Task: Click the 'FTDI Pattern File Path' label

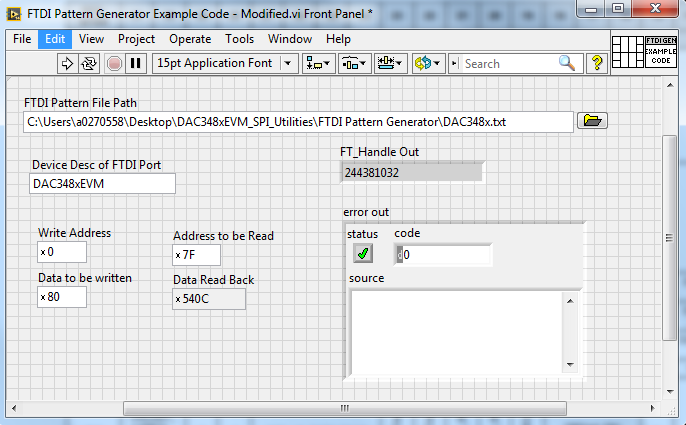Action: click(x=80, y=103)
